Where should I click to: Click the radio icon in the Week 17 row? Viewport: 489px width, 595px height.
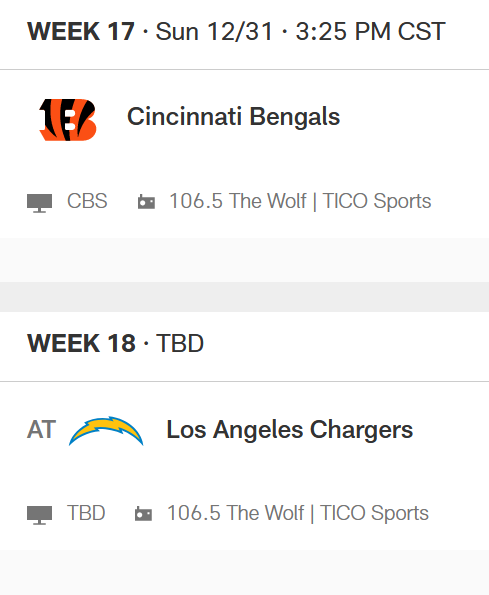coord(146,201)
